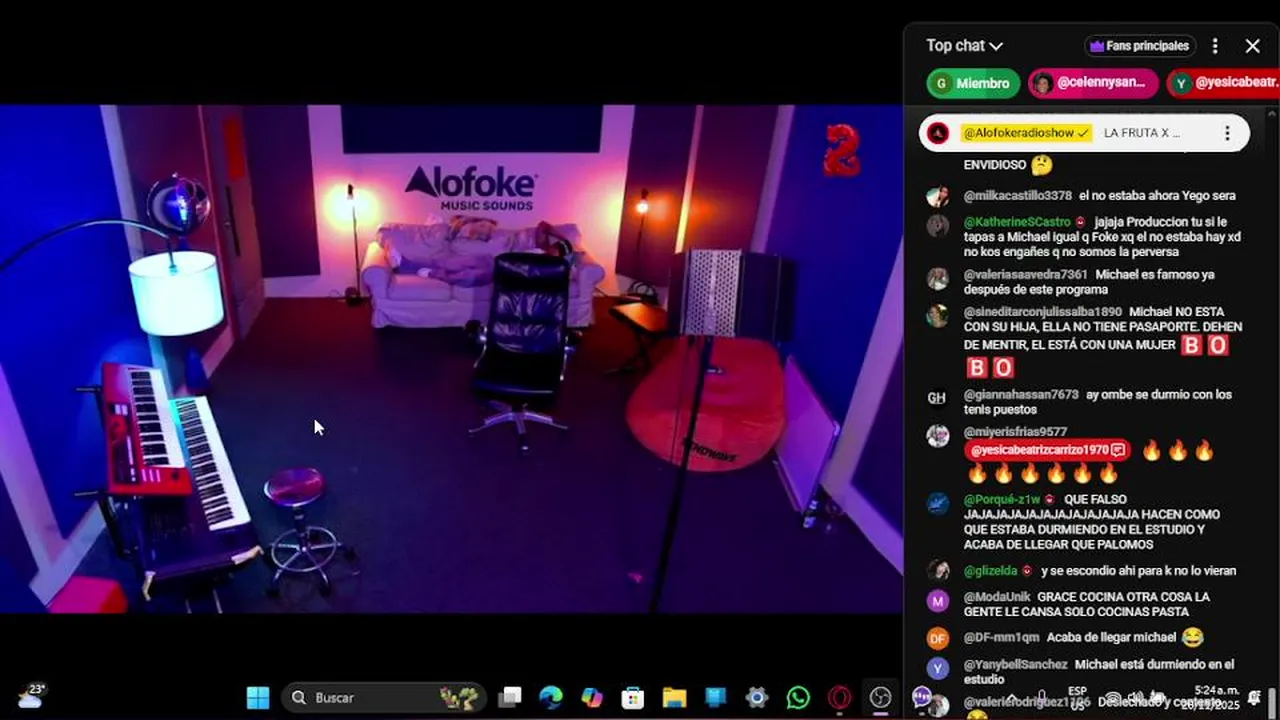
Task: Click Alofokeradioshow avatar in pinned message
Action: pyautogui.click(x=938, y=133)
